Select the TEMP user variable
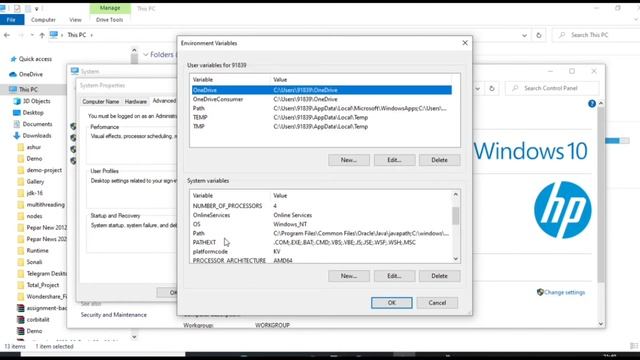Image resolution: width=640 pixels, height=360 pixels. (x=322, y=118)
